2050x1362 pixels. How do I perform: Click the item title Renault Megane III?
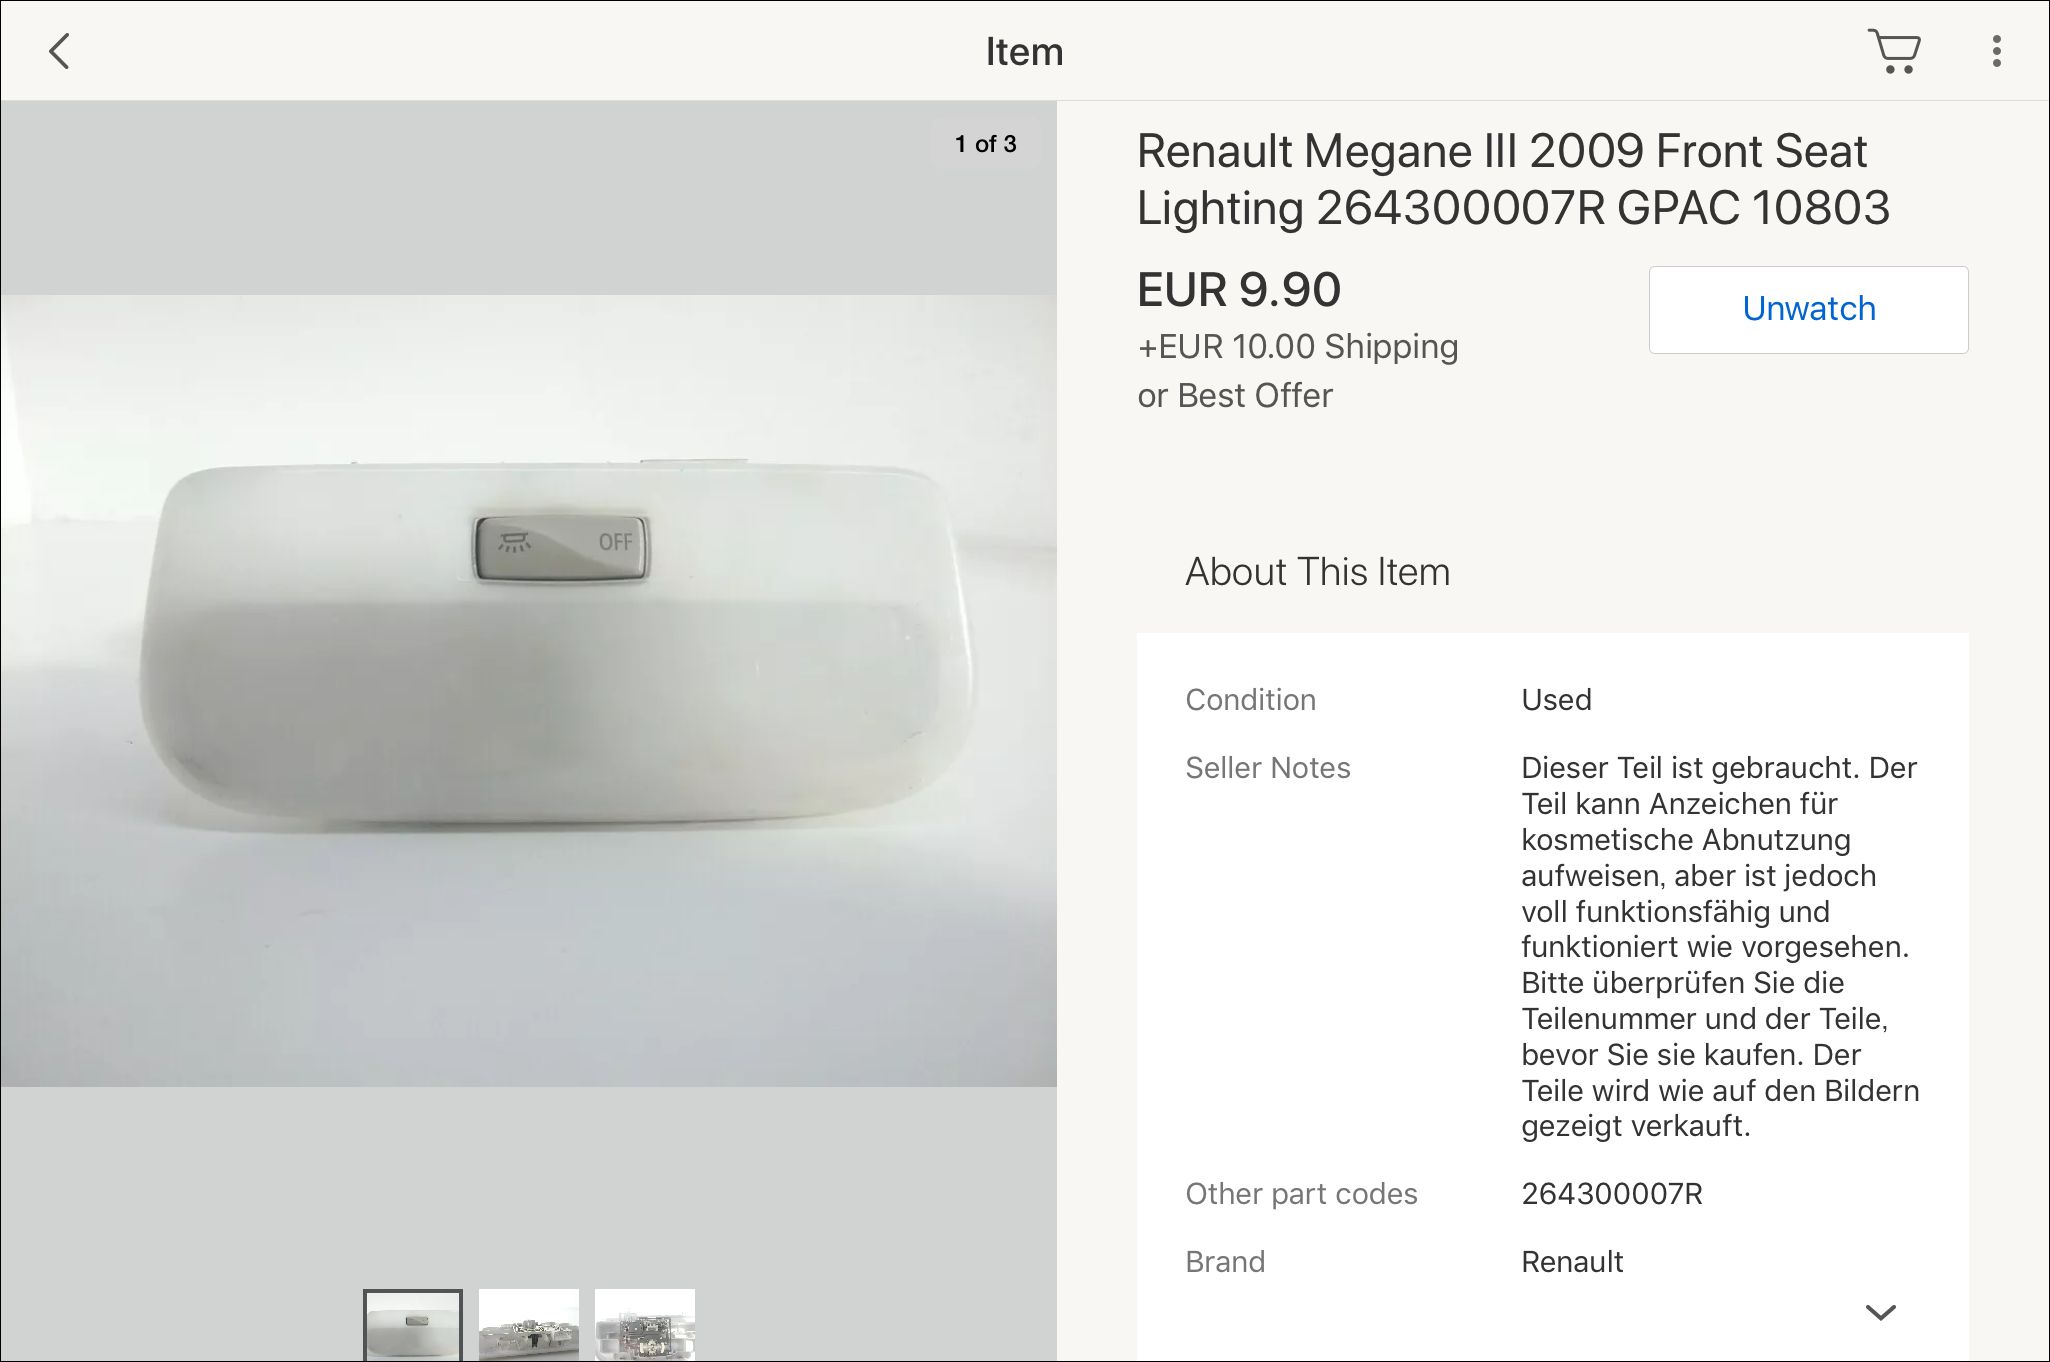click(1513, 179)
